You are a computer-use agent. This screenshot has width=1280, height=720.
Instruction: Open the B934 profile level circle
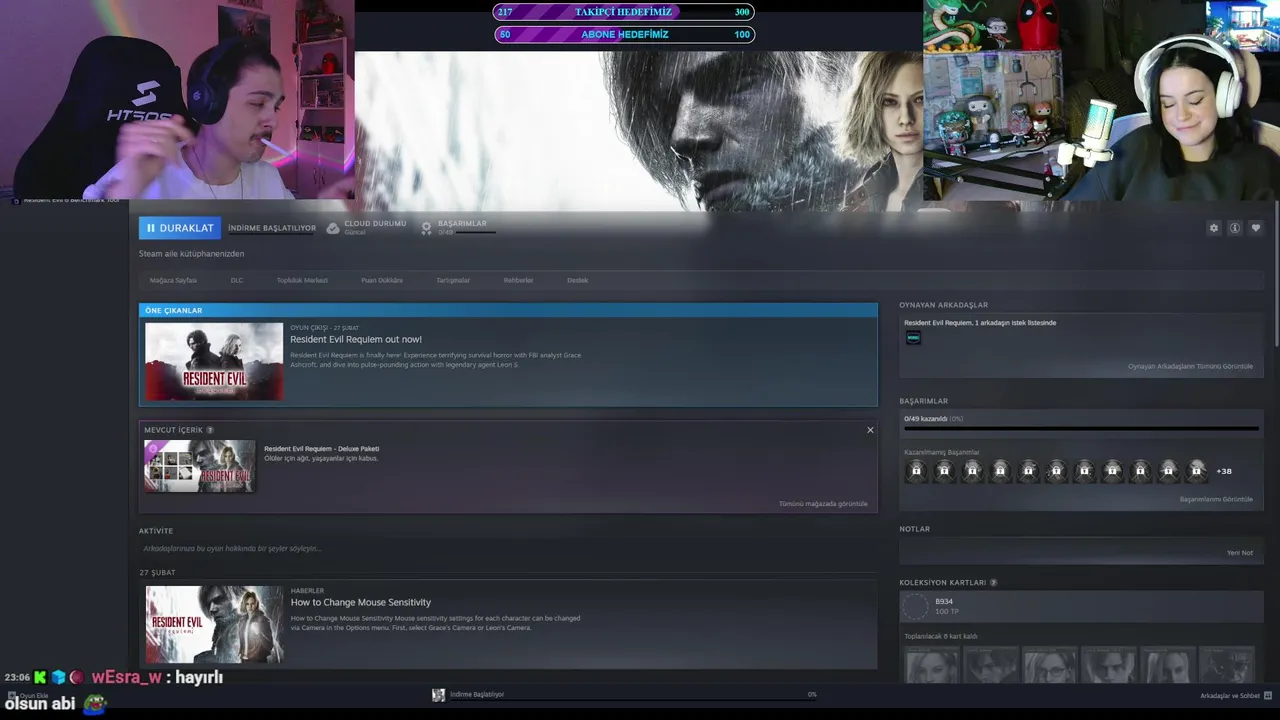[915, 606]
